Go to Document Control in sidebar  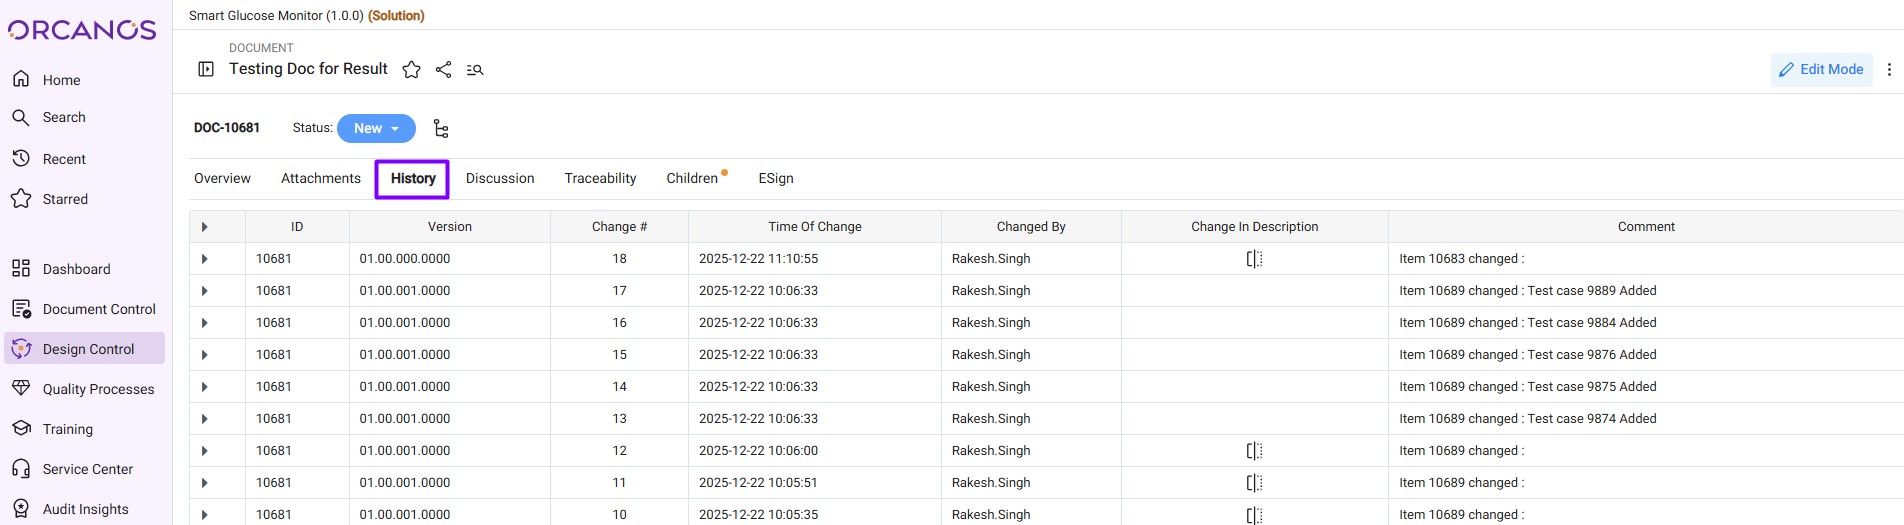tap(99, 309)
